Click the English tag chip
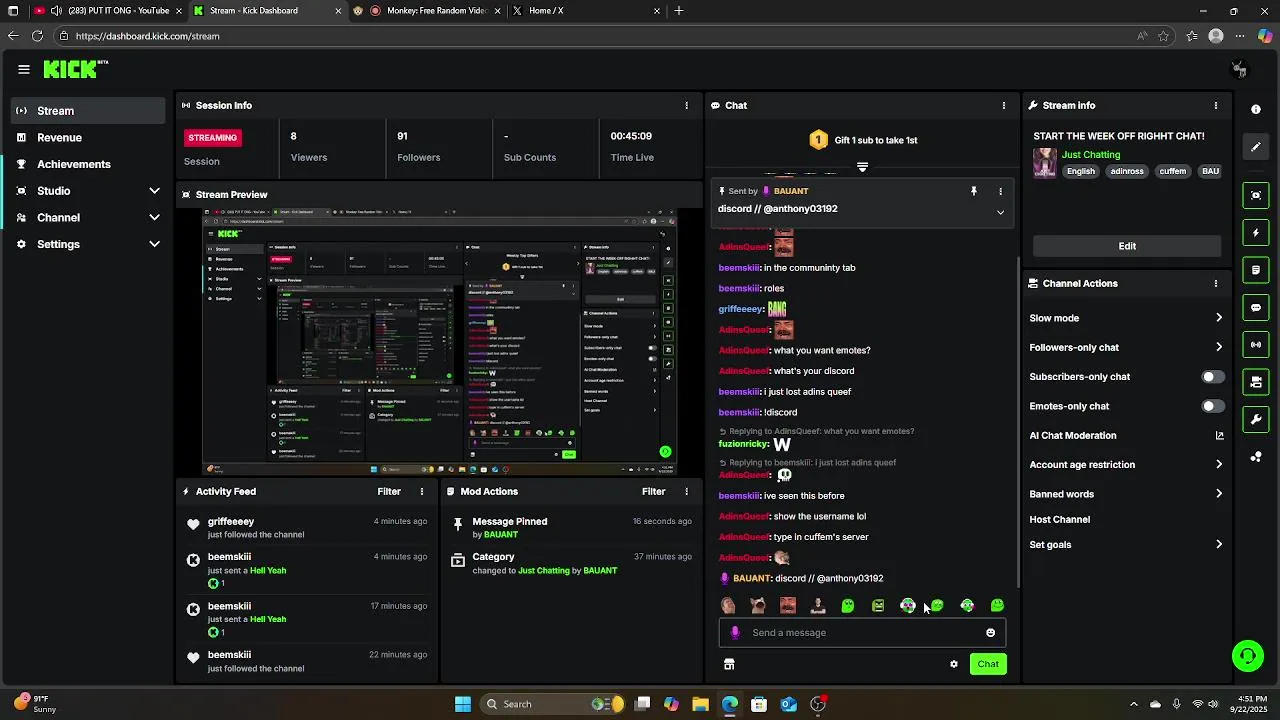 coord(1081,171)
